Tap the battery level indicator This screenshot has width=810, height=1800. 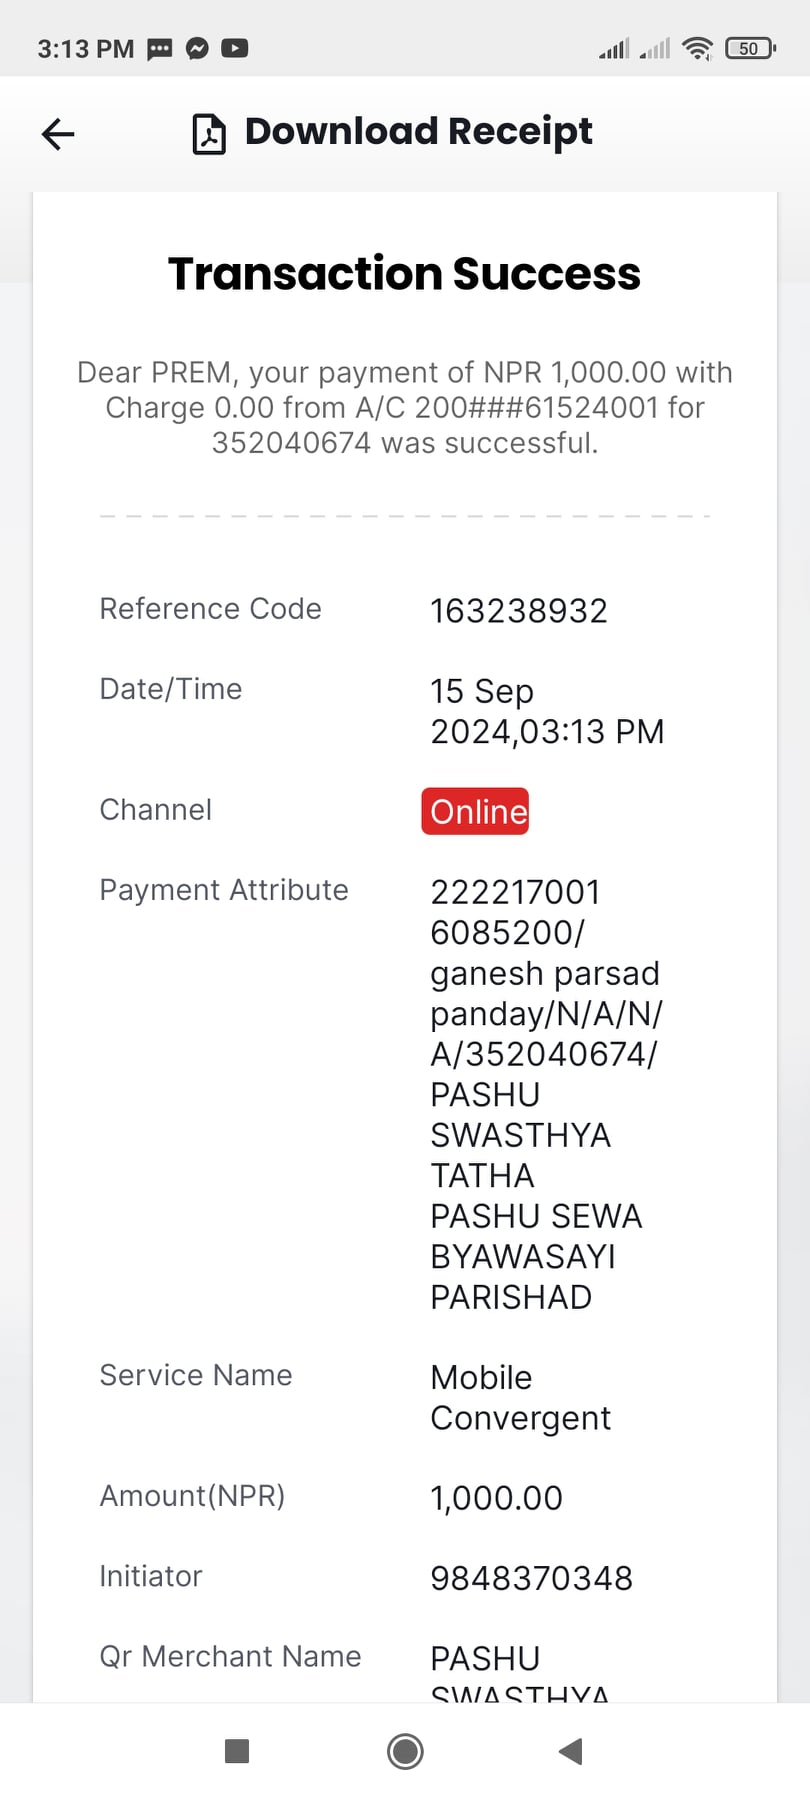click(x=750, y=48)
